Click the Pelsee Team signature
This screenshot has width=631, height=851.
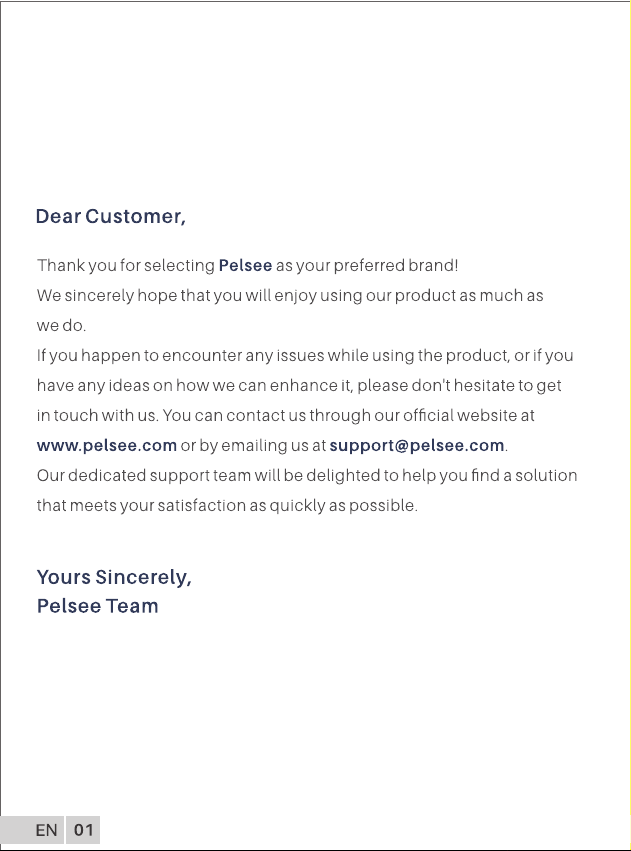(x=98, y=606)
